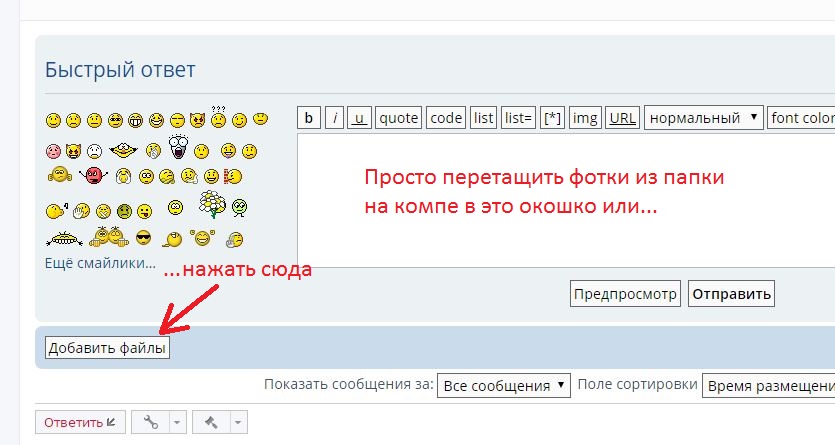The image size is (835, 445).
Task: Open the Все сообщения filter dropdown
Action: [x=504, y=385]
